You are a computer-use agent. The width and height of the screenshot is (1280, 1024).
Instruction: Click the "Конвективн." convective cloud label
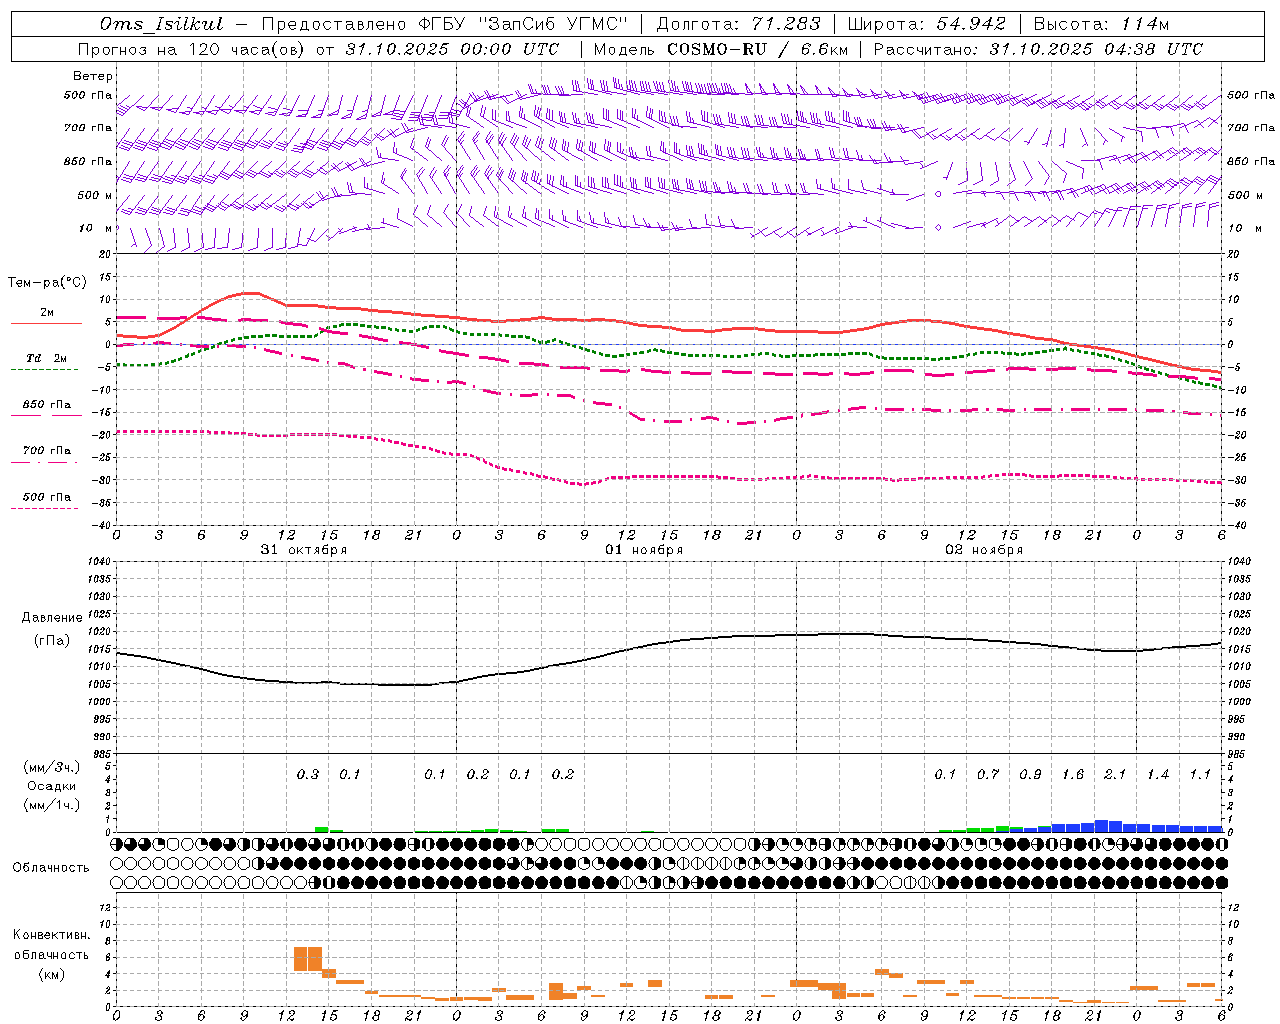(51, 935)
